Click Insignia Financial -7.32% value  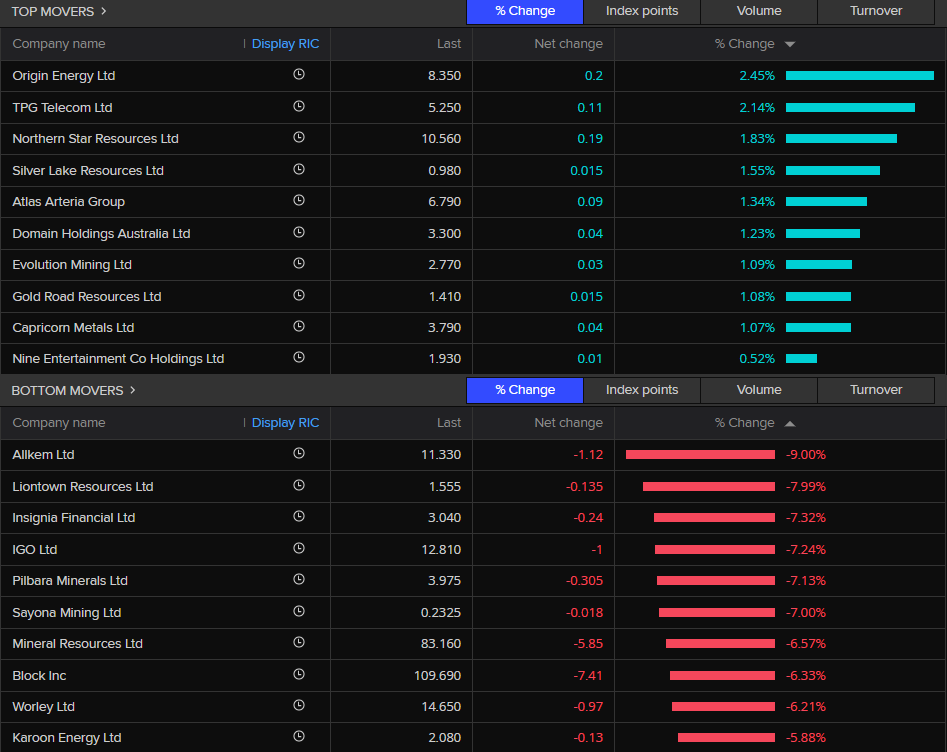[806, 518]
